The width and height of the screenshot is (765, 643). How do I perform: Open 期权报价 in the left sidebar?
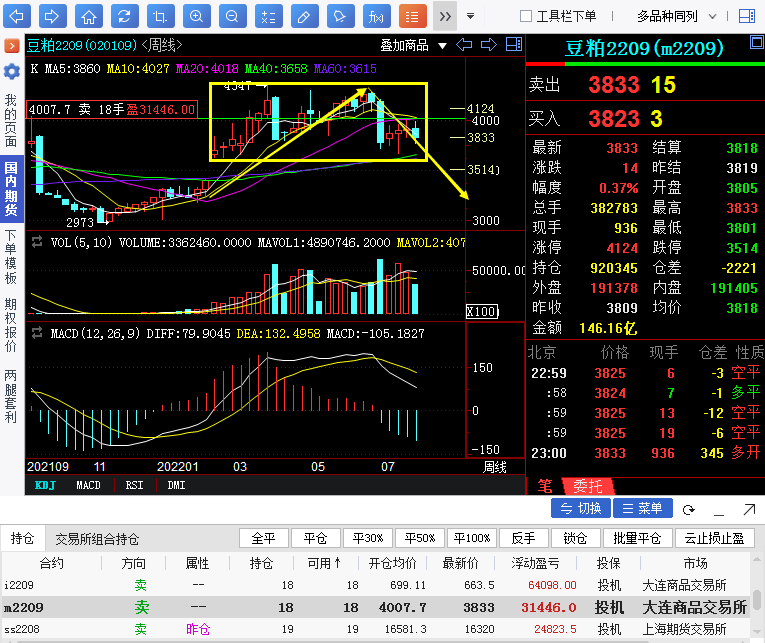click(11, 326)
